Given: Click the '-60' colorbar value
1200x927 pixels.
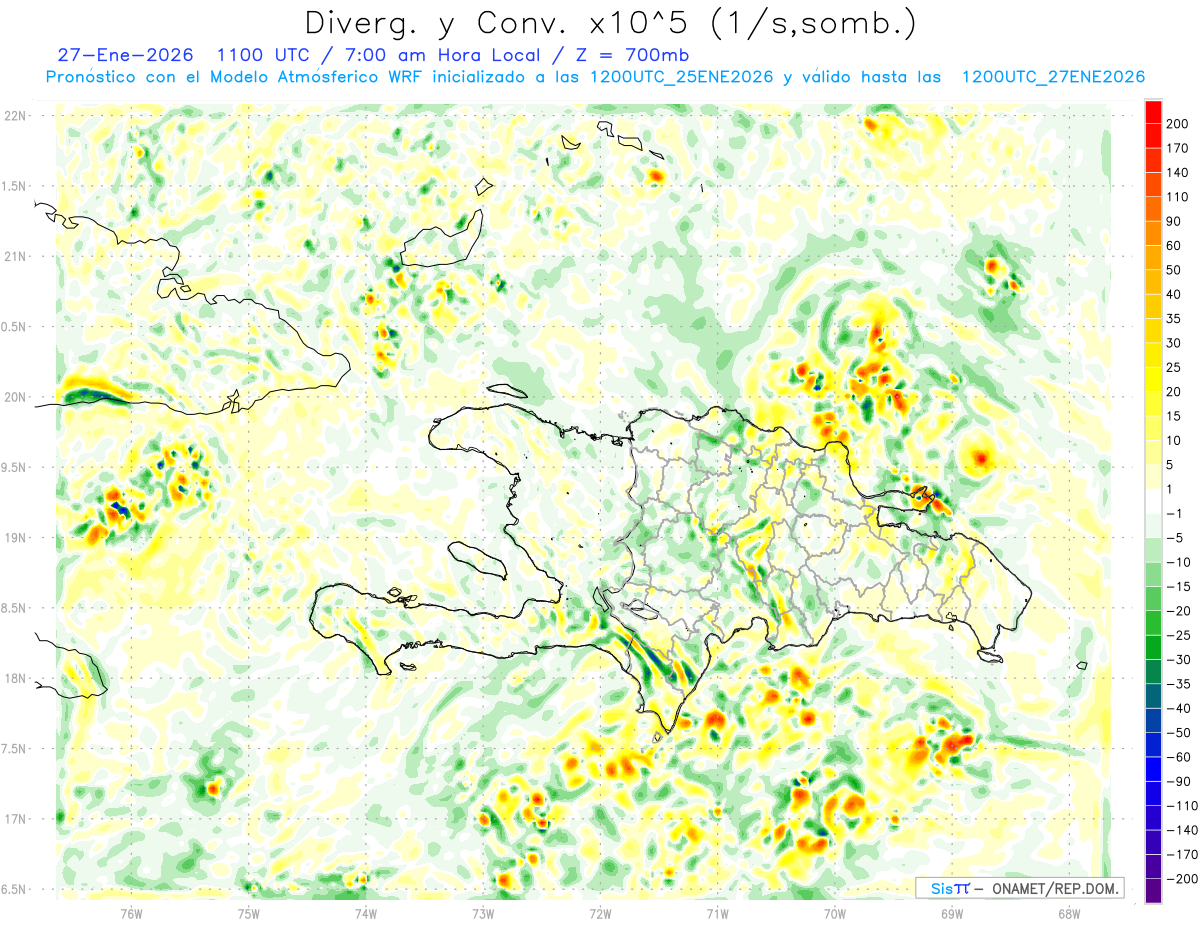Looking at the screenshot, I should [x=1180, y=758].
